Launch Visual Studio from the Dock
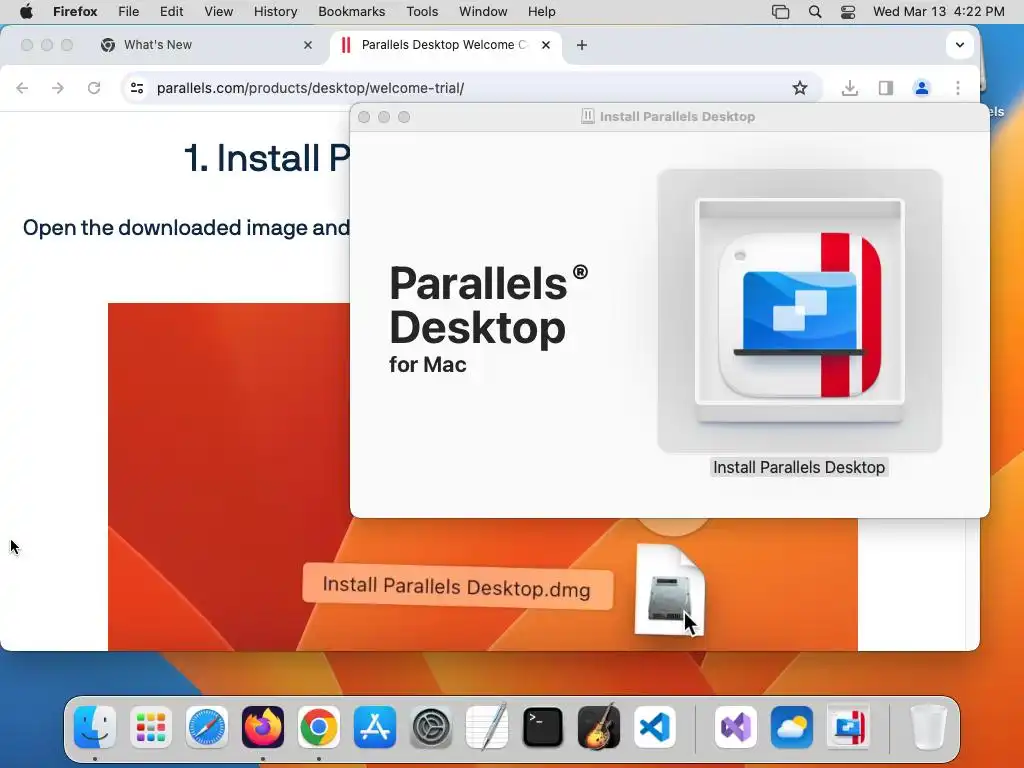Screen dimensions: 1024x768 coord(736,727)
